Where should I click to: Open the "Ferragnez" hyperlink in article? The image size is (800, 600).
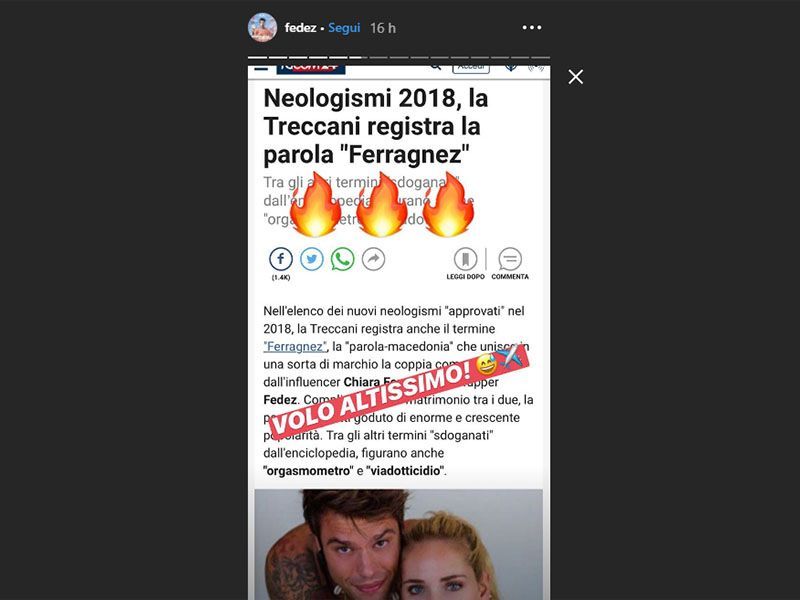pos(295,346)
